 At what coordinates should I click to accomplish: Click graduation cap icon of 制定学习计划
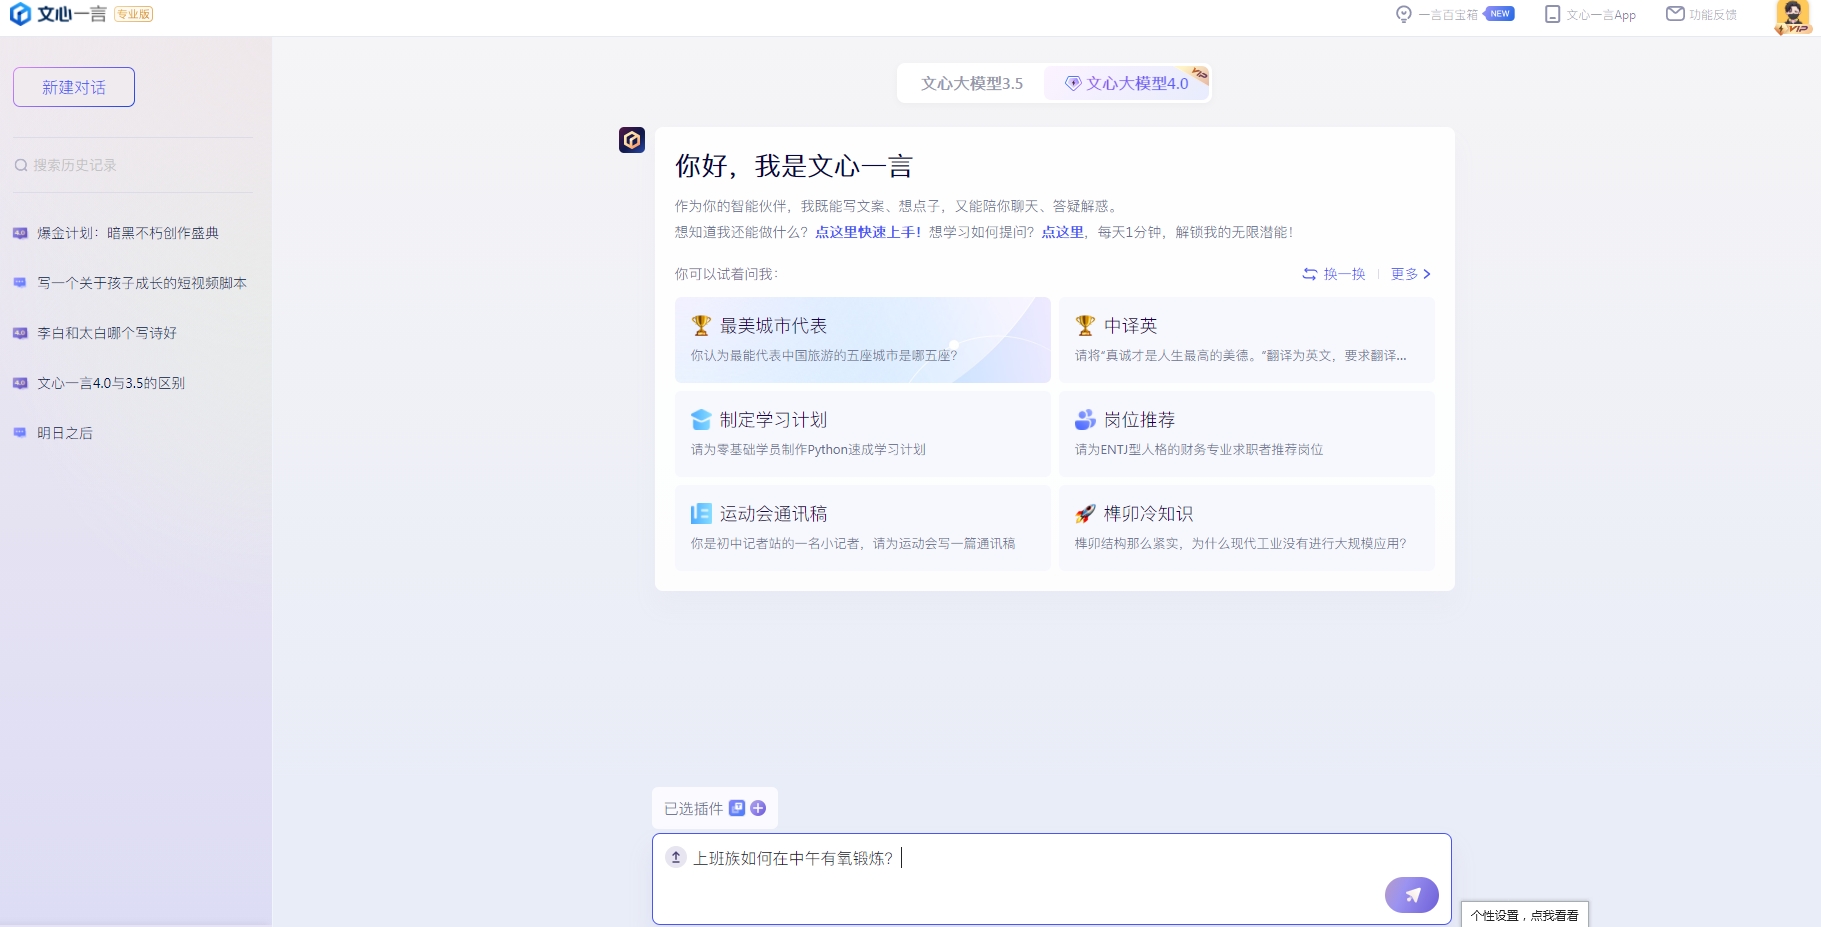pos(701,420)
